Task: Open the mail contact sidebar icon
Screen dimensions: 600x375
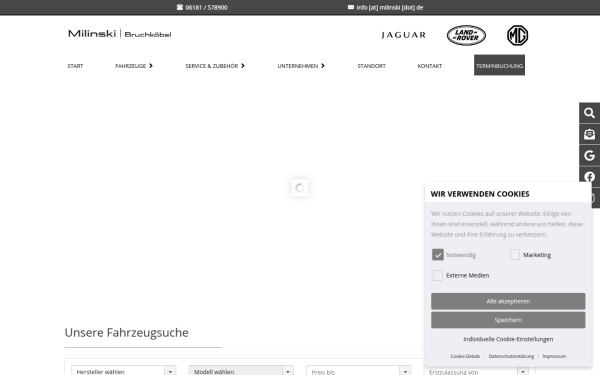Action: (589, 134)
